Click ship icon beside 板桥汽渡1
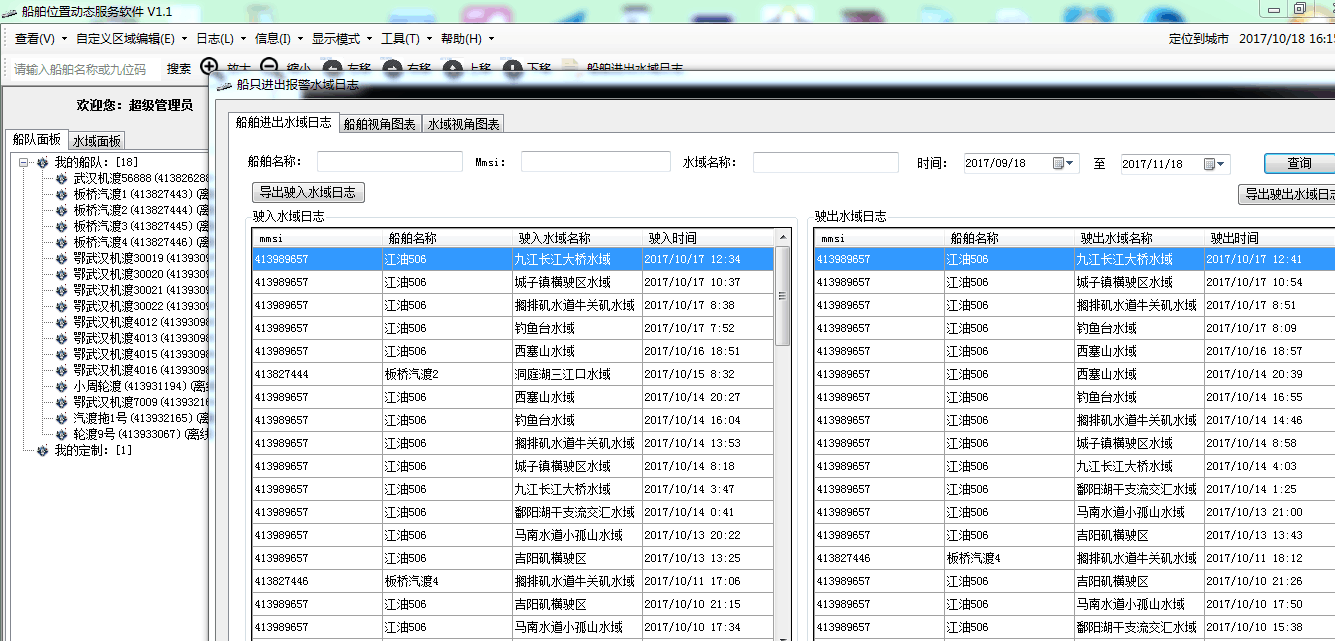1335x641 pixels. point(62,194)
